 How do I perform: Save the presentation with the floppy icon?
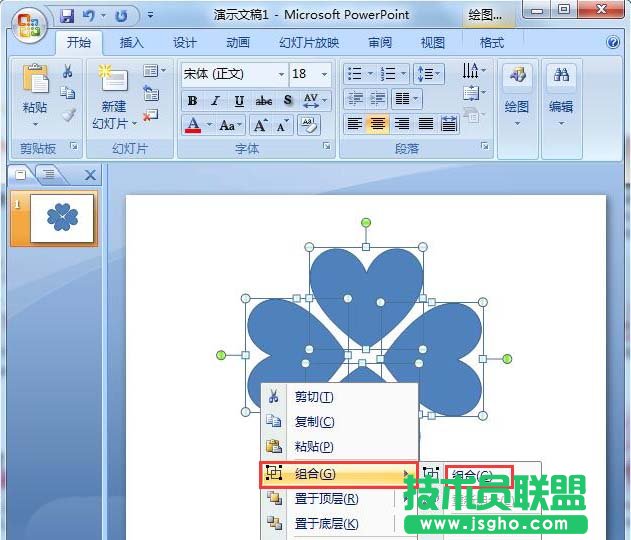(x=67, y=16)
